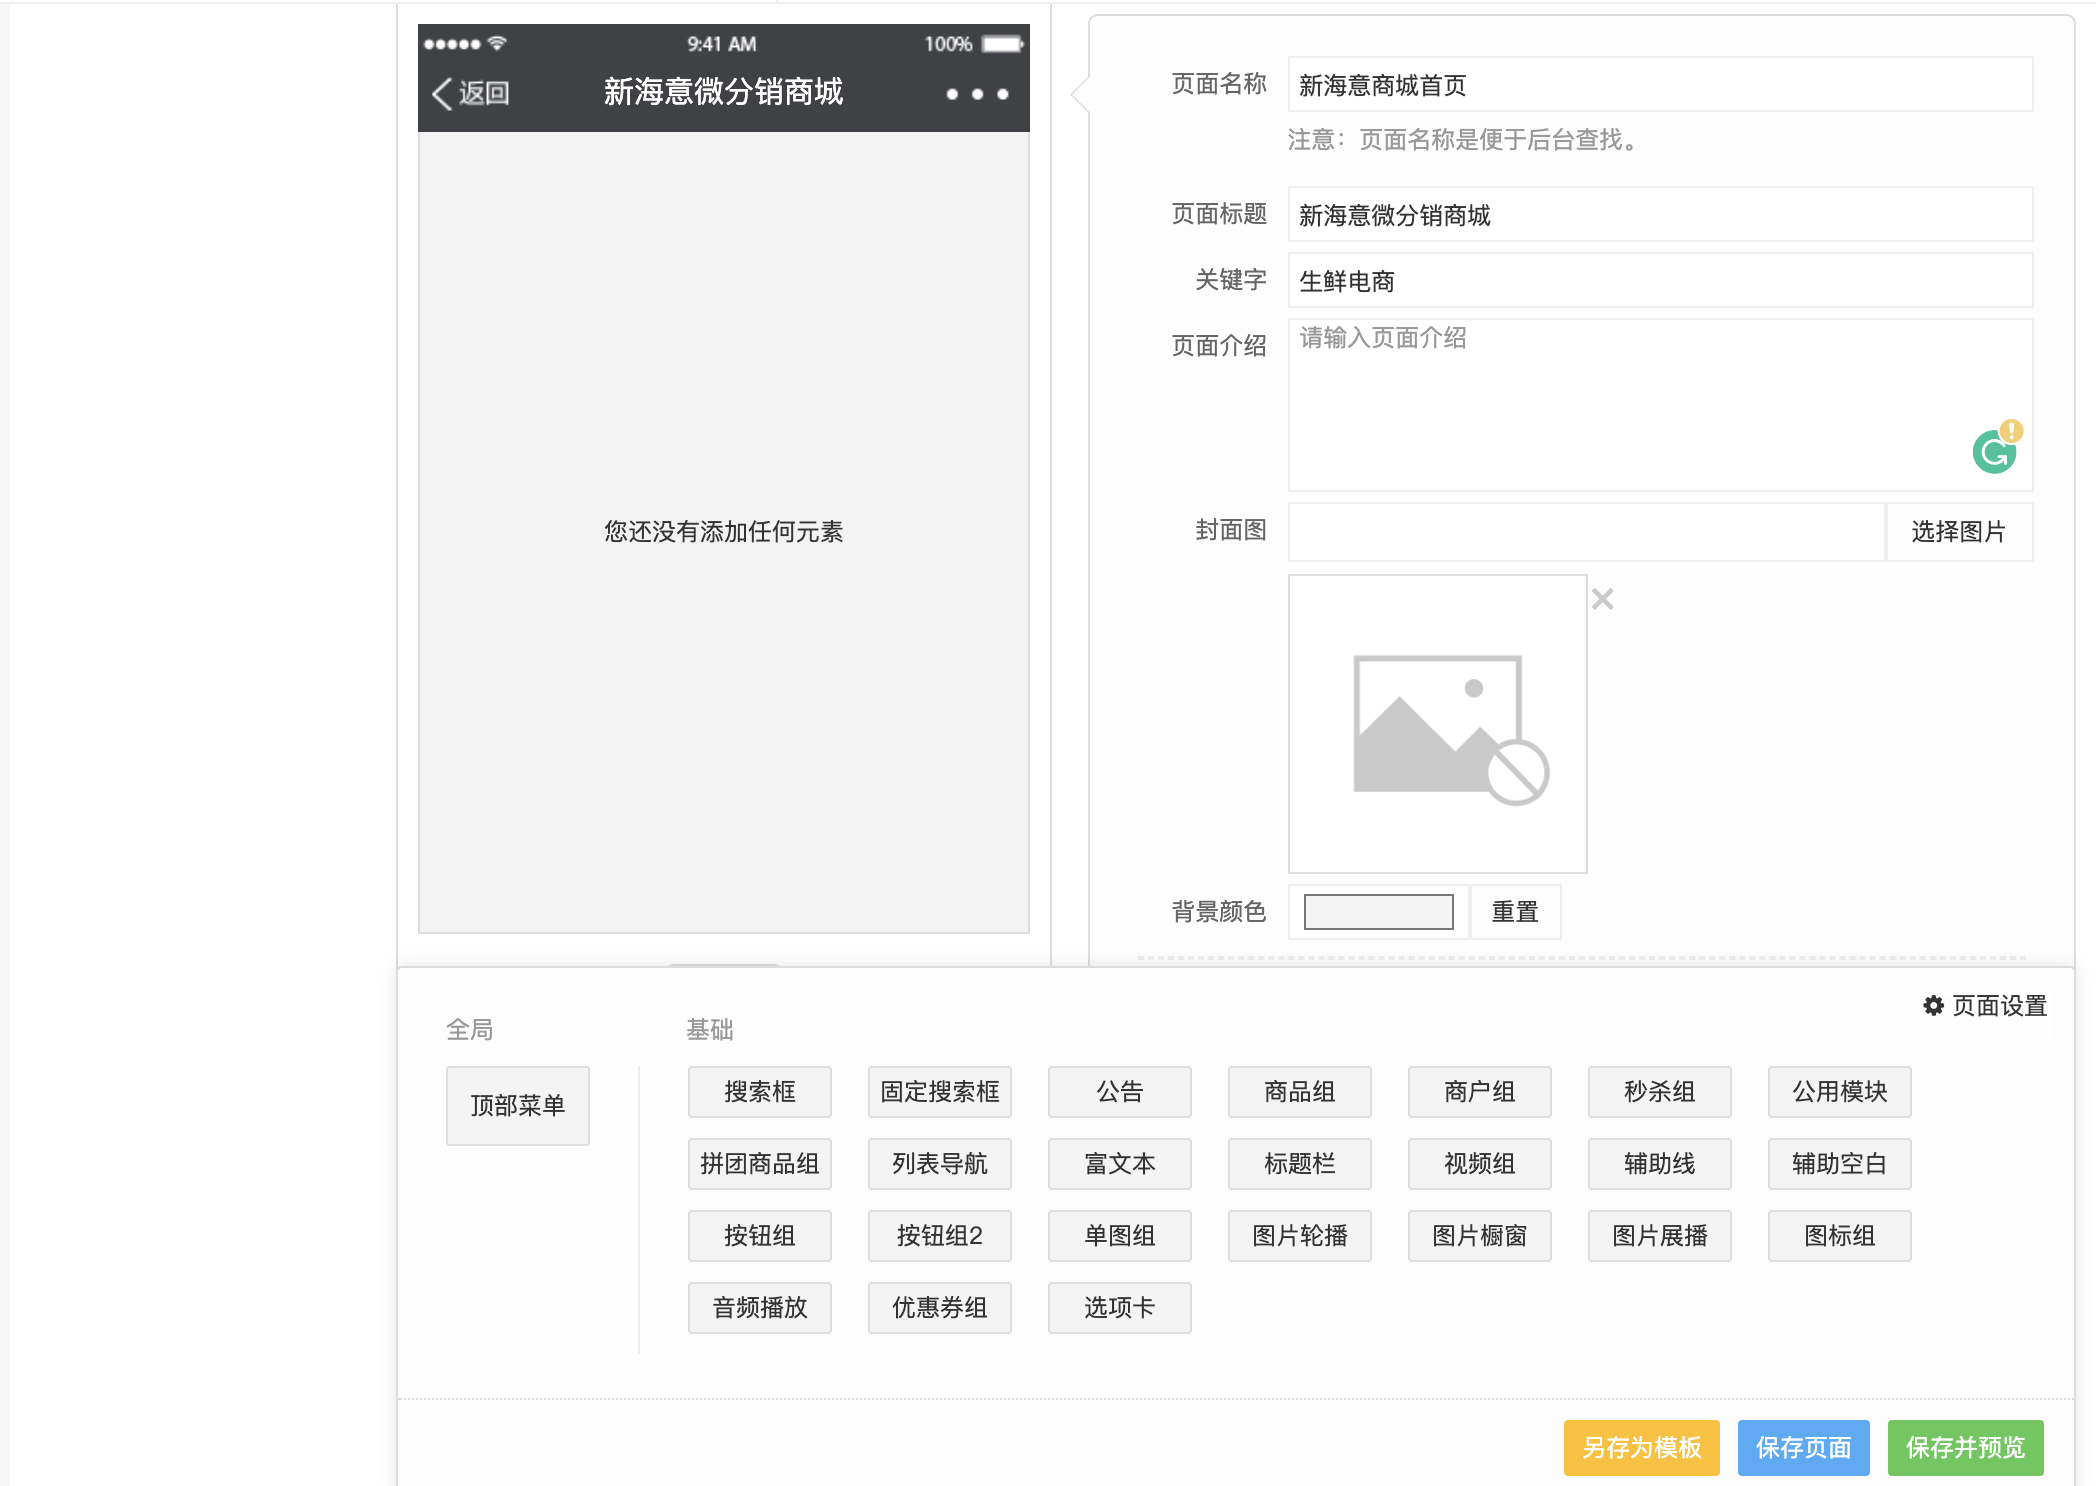Image resolution: width=2096 pixels, height=1486 pixels.
Task: Add the 图标组 component
Action: coord(1840,1235)
